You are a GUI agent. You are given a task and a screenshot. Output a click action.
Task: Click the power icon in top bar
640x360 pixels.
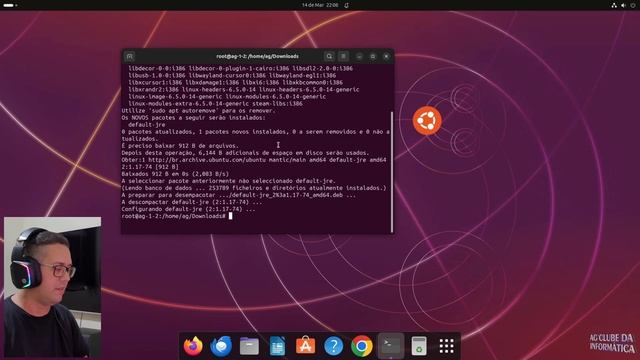pyautogui.click(x=633, y=5)
